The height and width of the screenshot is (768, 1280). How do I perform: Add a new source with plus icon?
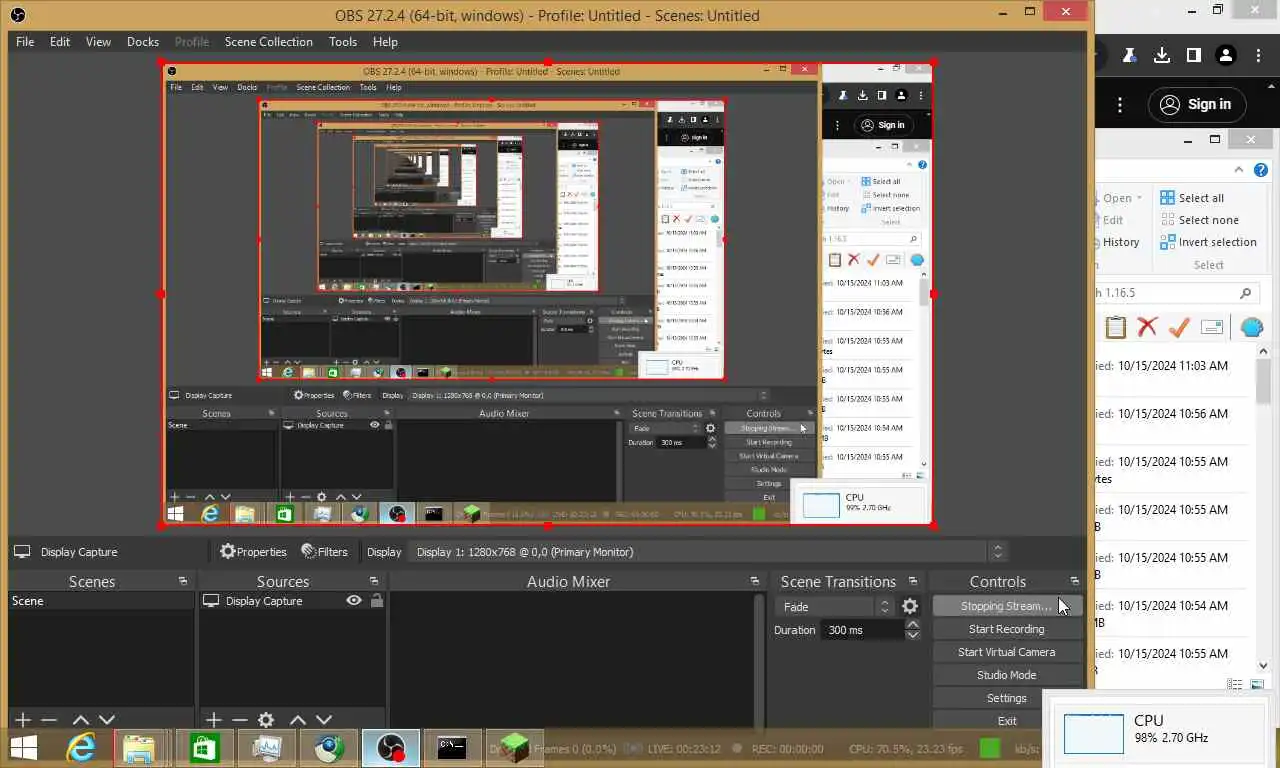tap(213, 719)
